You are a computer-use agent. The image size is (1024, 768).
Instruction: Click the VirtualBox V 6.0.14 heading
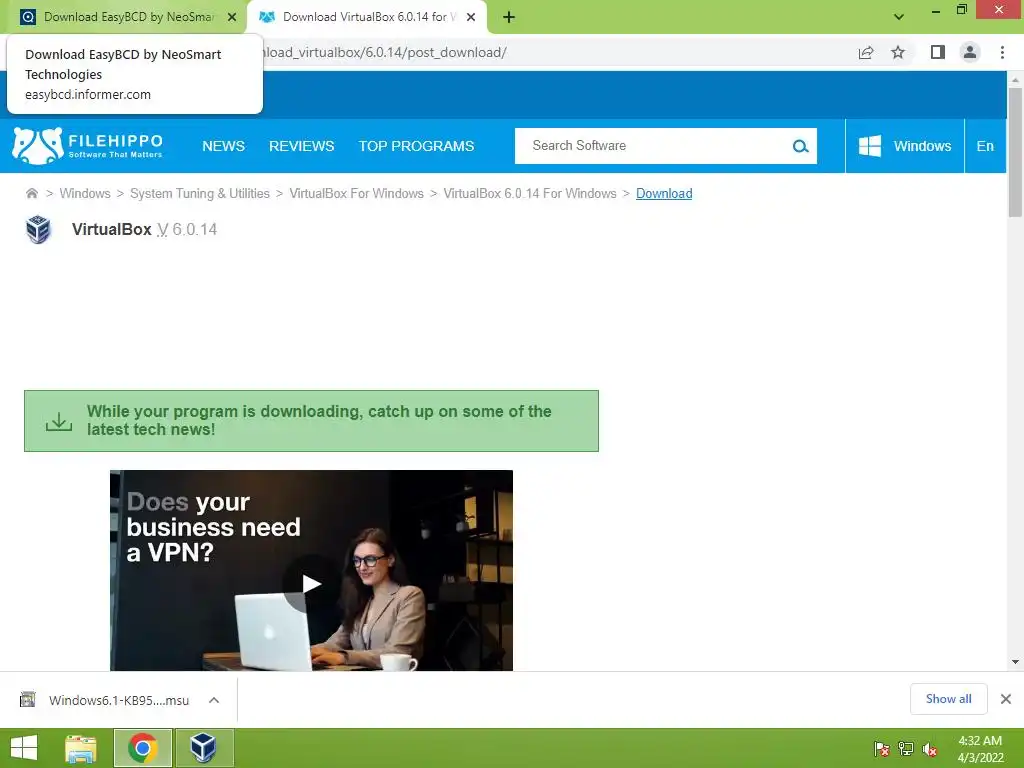point(144,229)
